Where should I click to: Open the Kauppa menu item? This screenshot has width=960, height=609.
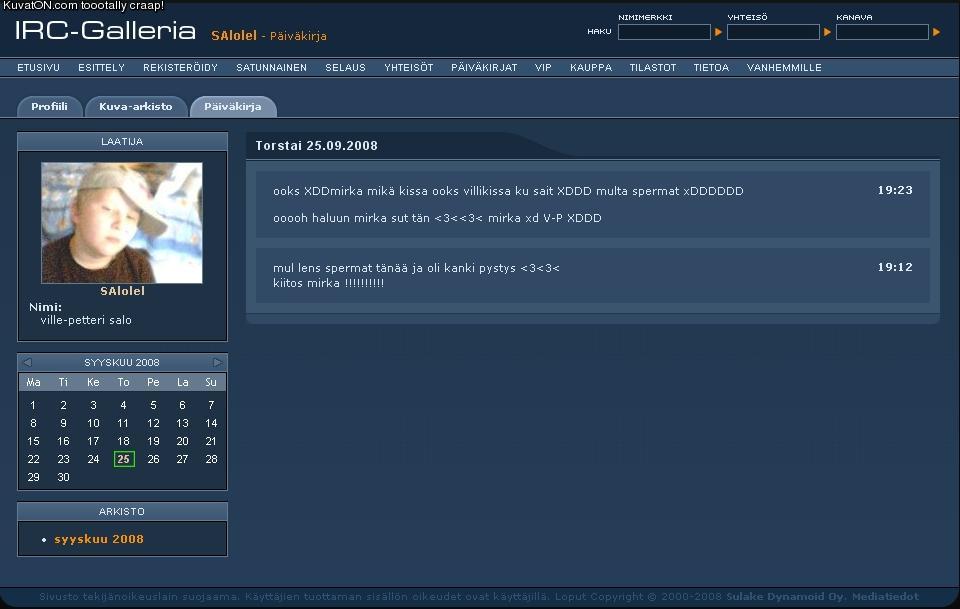tap(591, 67)
